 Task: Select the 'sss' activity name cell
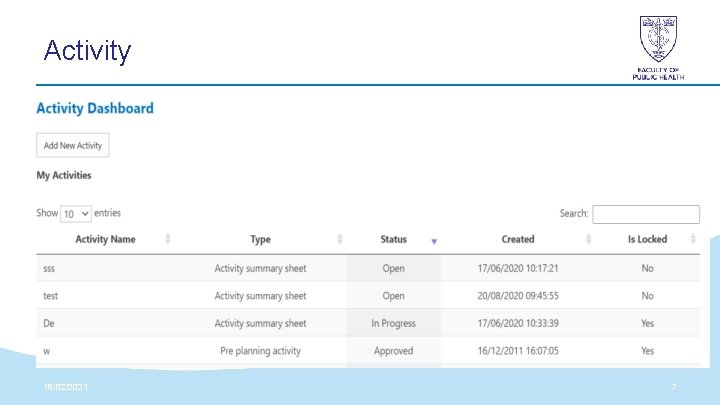click(x=49, y=269)
